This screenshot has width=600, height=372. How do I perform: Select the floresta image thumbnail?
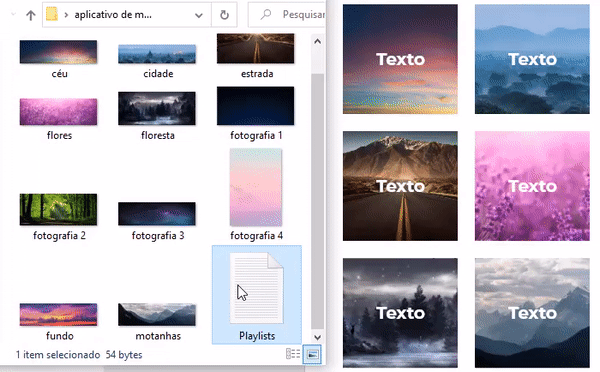coord(157,108)
